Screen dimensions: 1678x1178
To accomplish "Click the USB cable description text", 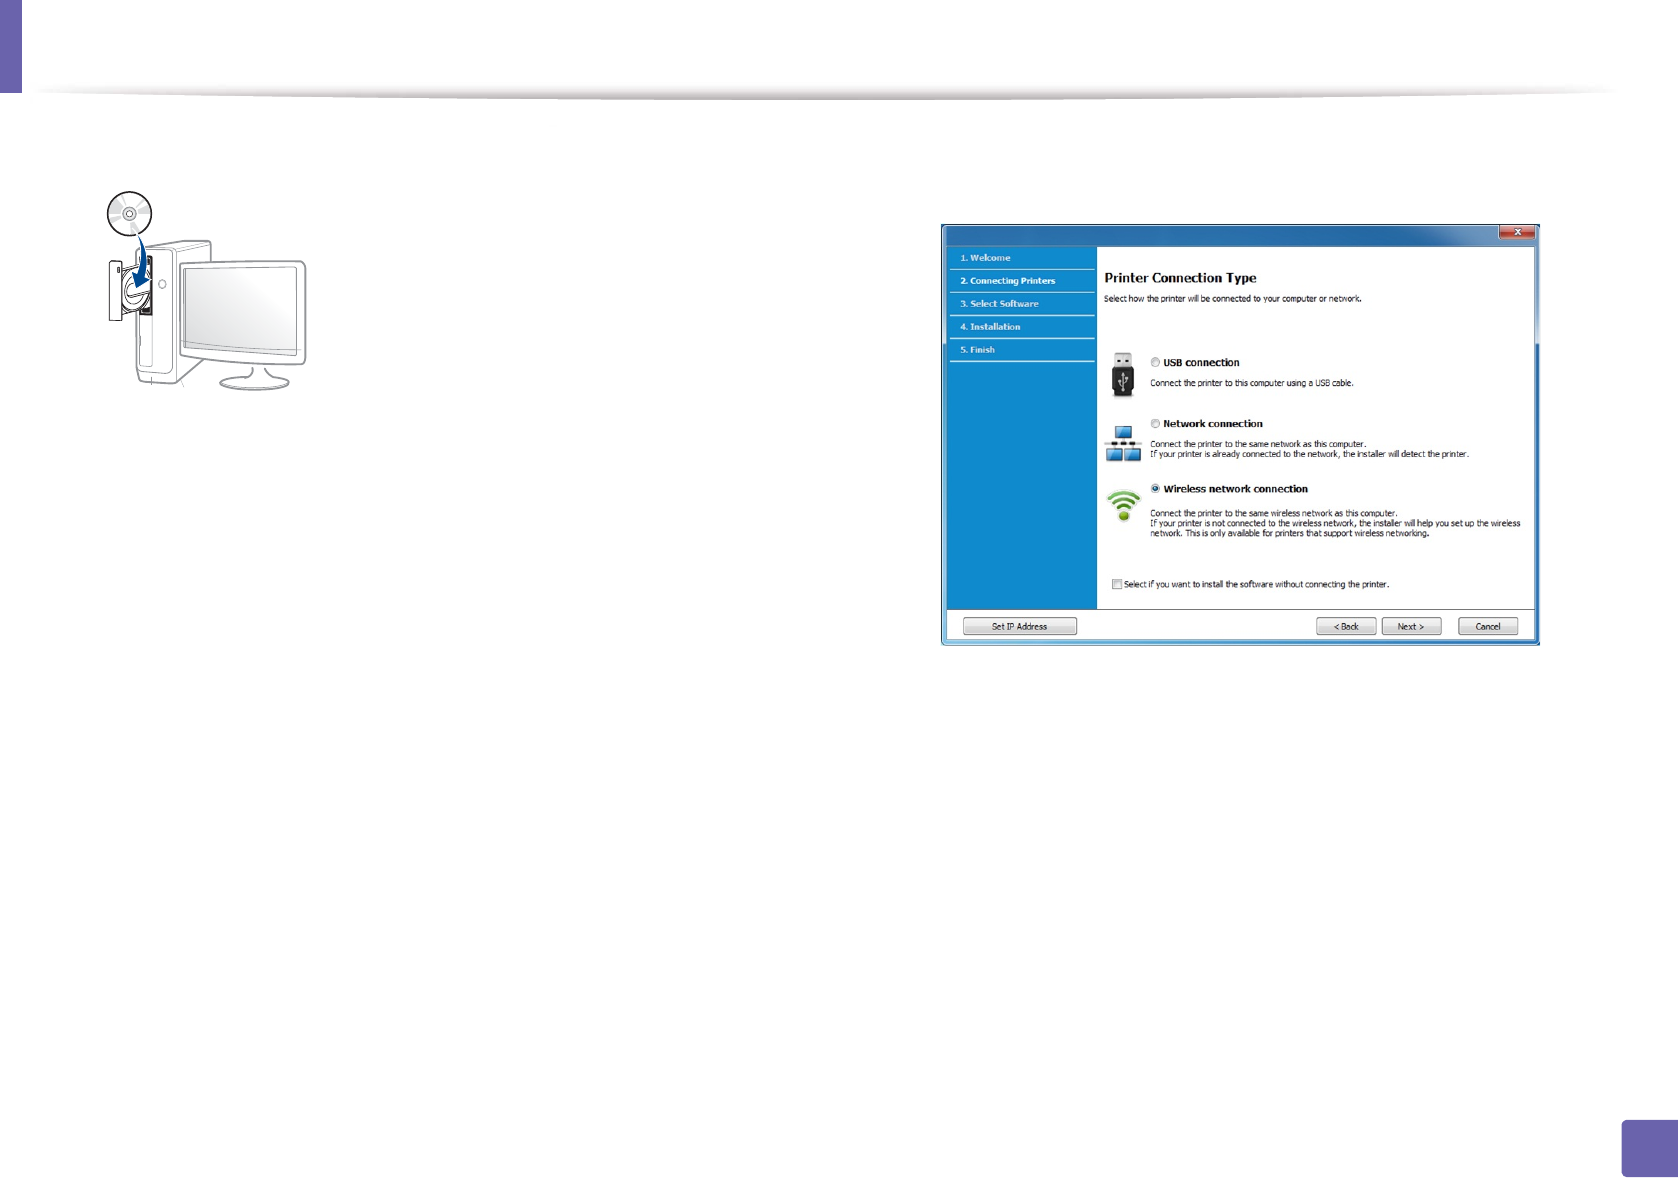I will pos(1252,383).
